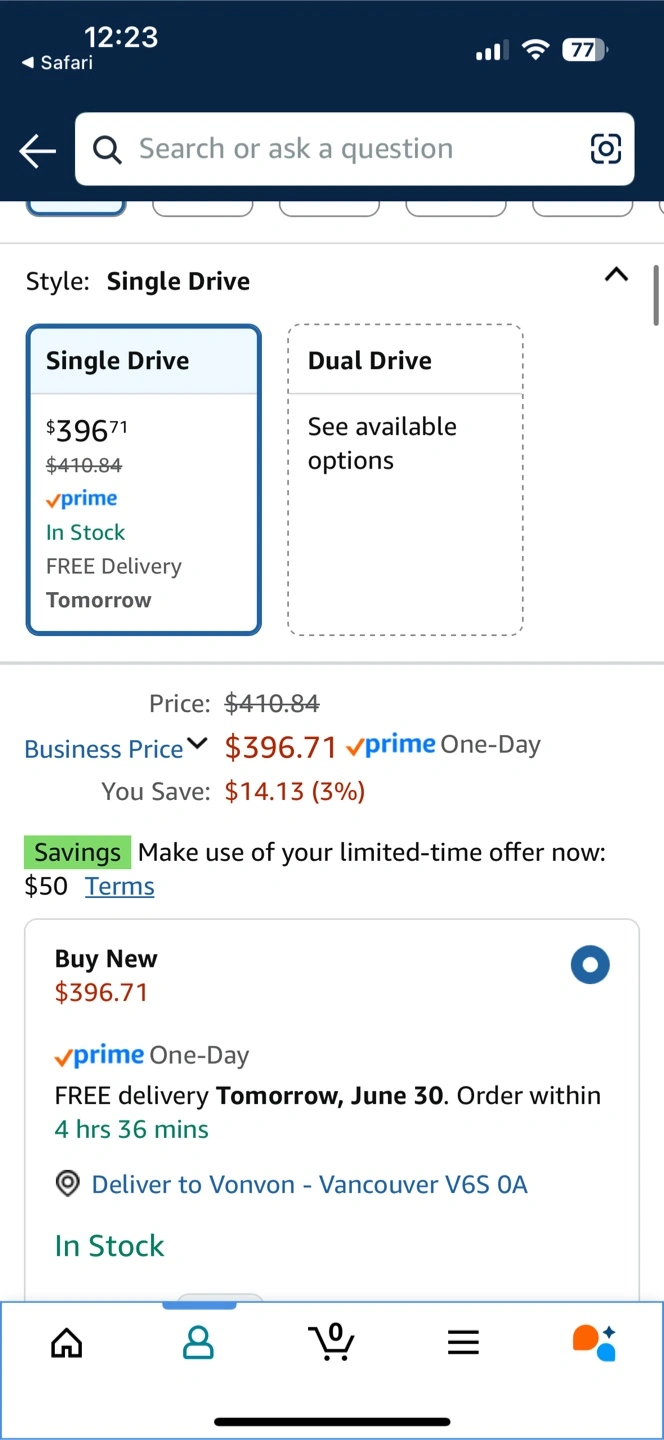Tap the Savings green badge
664x1440 pixels.
point(77,853)
